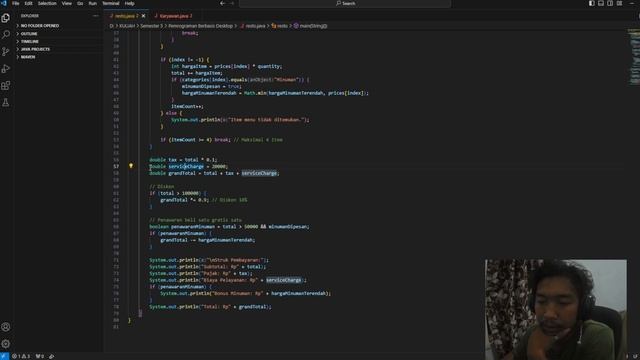Image resolution: width=640 pixels, height=360 pixels.
Task: Toggle bottom panel visibility
Action: [601, 3]
